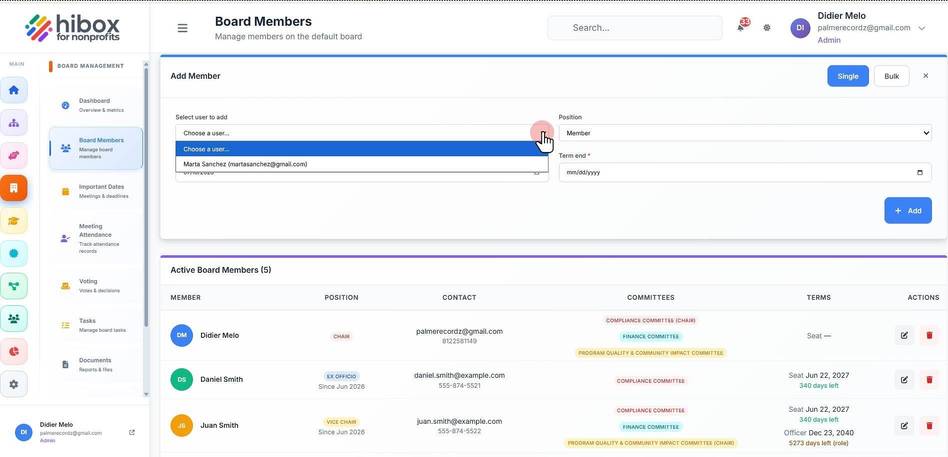Expand the Didier Melo account menu chevron

(x=921, y=28)
